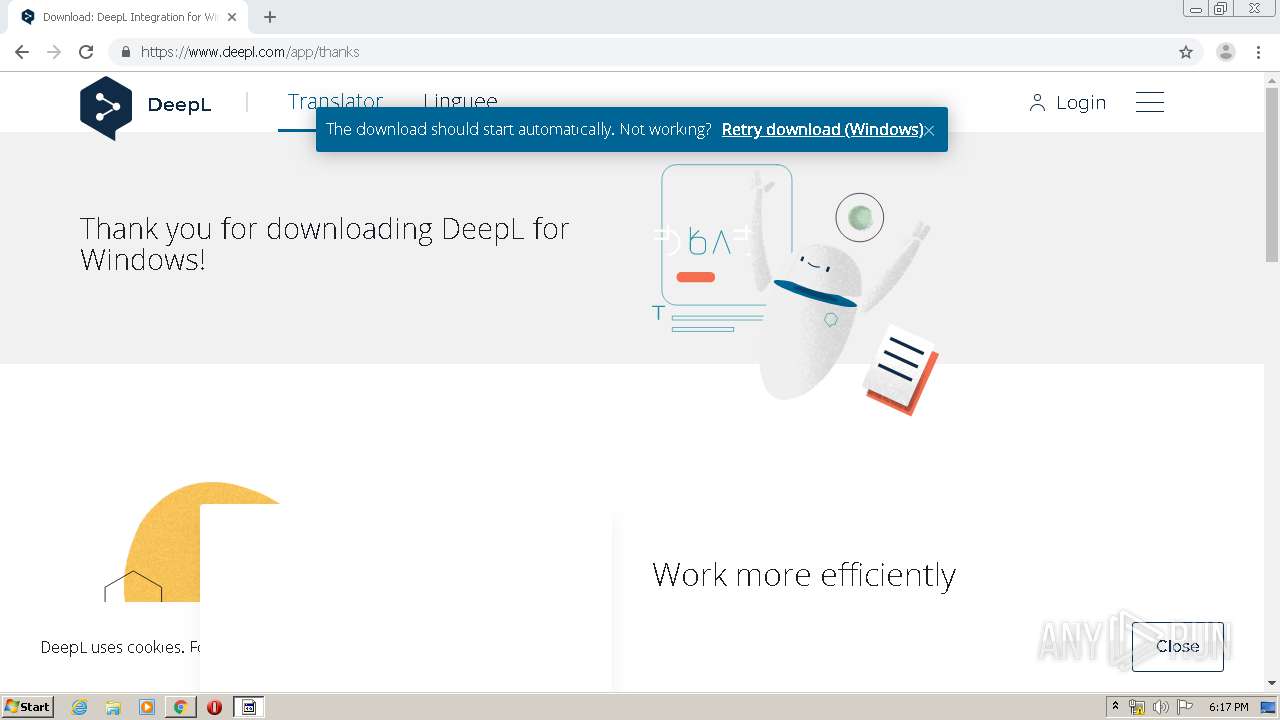Viewport: 1280px width, 720px height.
Task: Open Chrome three-dot menu
Action: click(x=1259, y=52)
